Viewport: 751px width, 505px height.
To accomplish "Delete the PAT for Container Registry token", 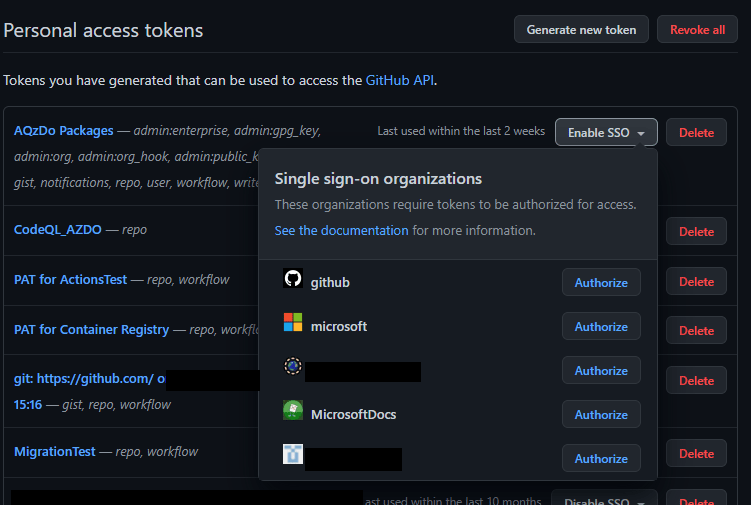I will point(696,331).
